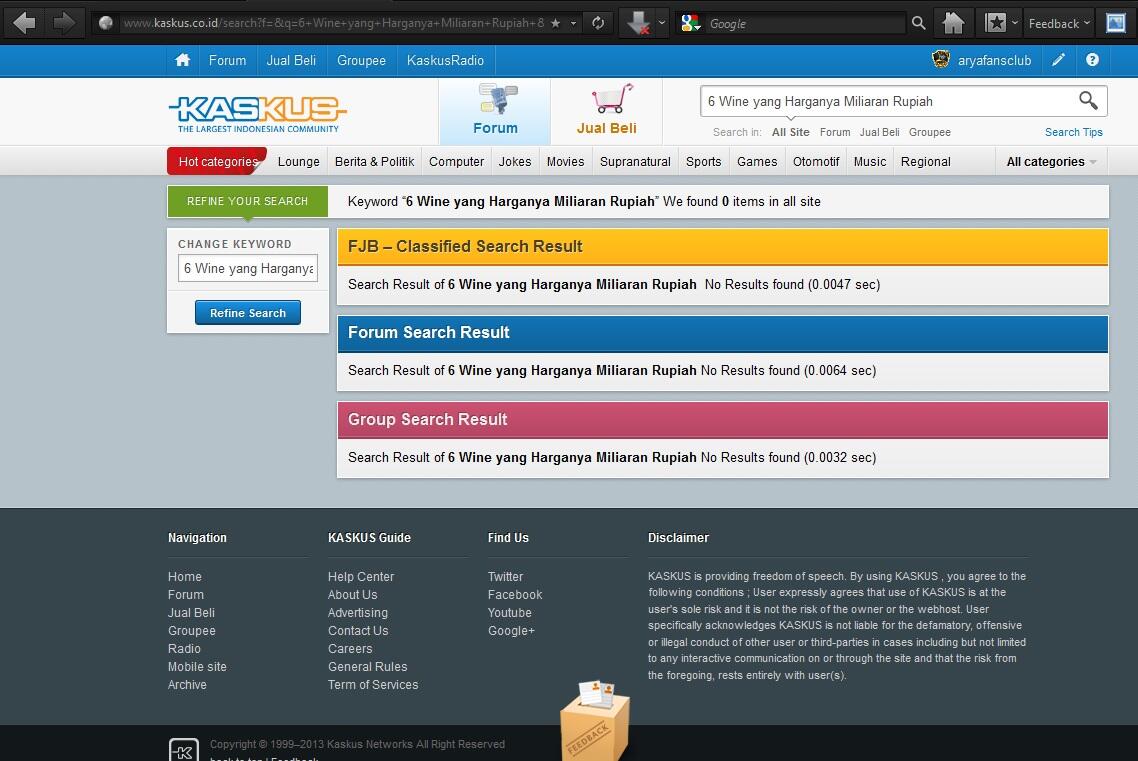Open Help Center footer link
The height and width of the screenshot is (761, 1138).
tap(361, 577)
